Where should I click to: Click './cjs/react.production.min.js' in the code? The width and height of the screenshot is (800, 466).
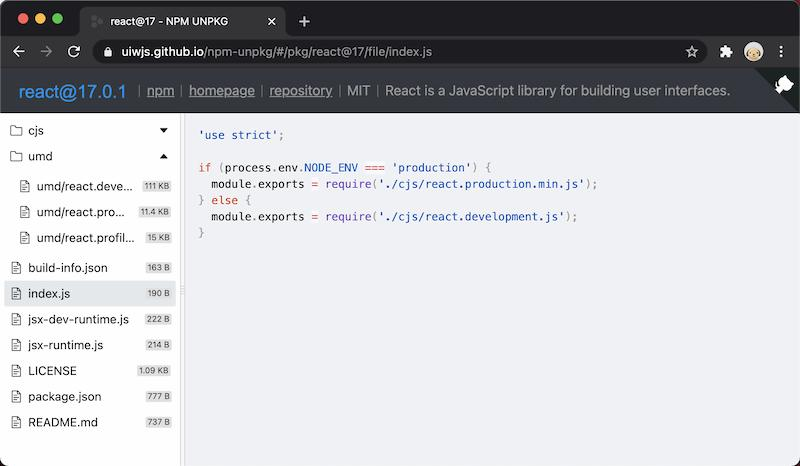(x=482, y=184)
